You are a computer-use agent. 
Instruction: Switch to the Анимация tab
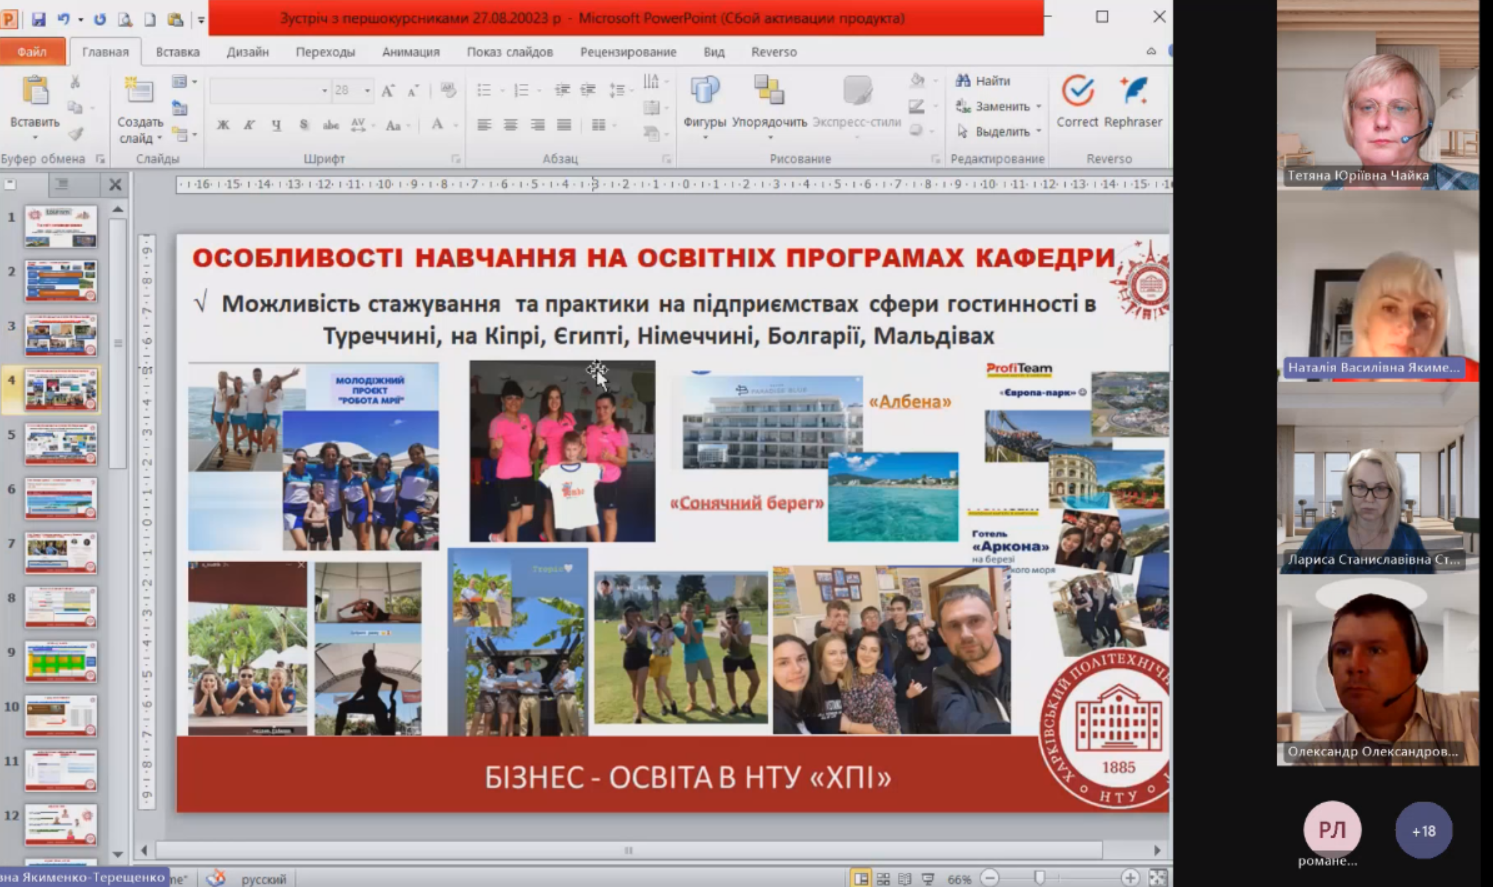(x=410, y=52)
